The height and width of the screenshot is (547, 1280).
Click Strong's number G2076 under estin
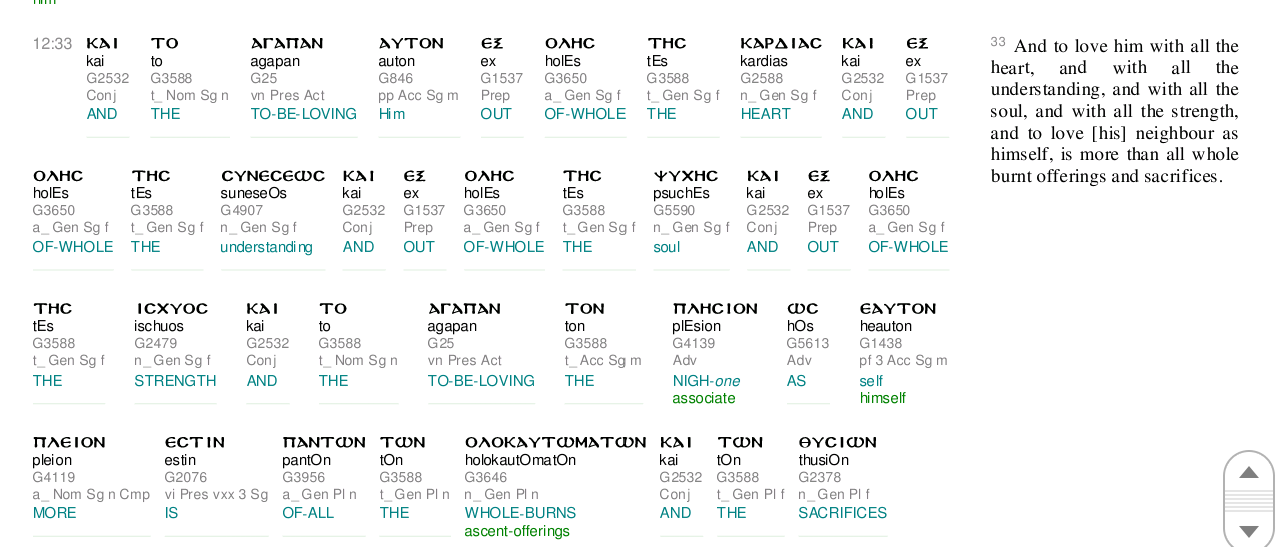(x=186, y=478)
